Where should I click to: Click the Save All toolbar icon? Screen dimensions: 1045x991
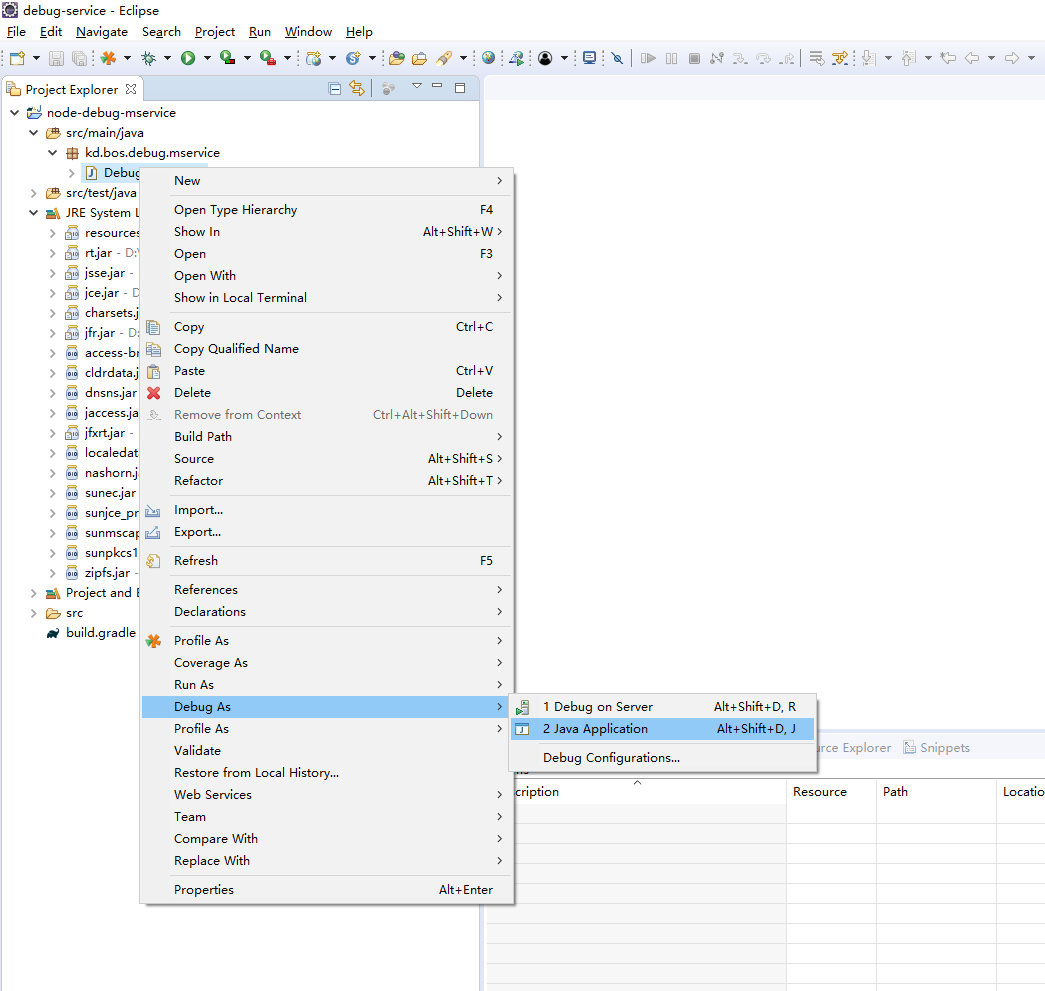click(x=79, y=59)
